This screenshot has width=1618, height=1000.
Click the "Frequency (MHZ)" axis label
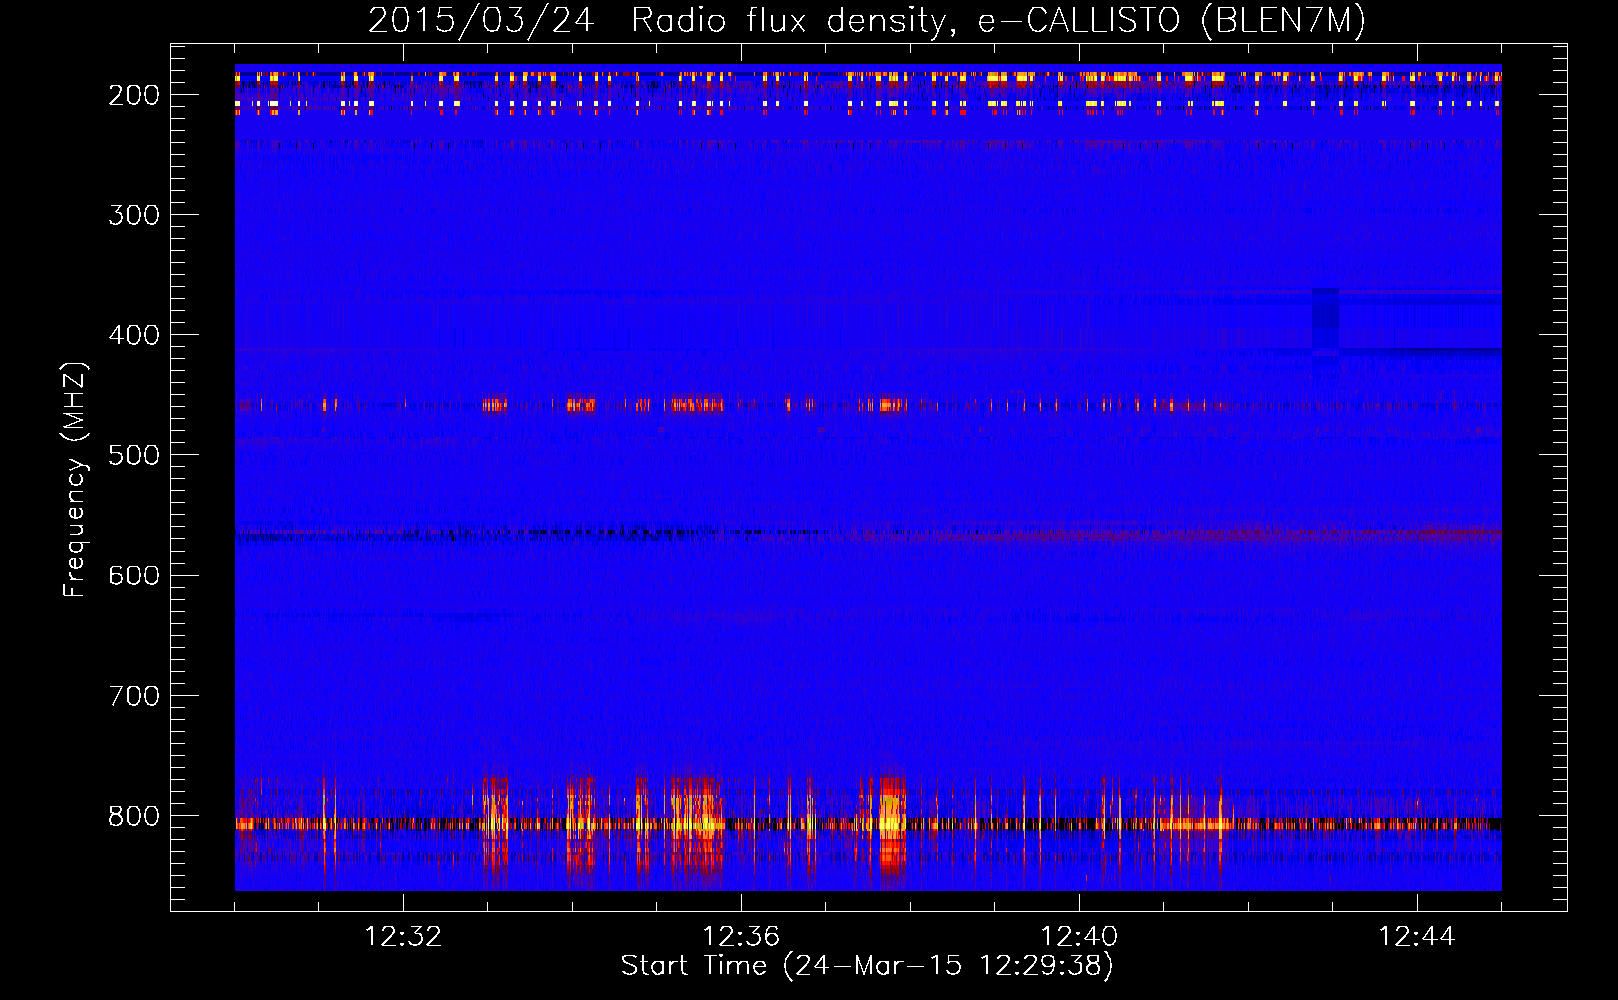(x=76, y=479)
